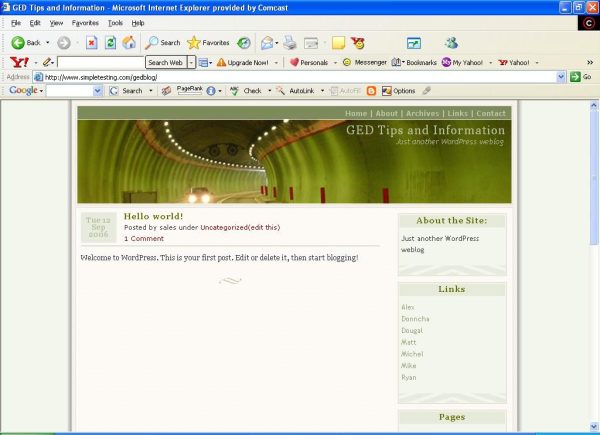Open the View menu
The width and height of the screenshot is (600, 435).
tap(56, 23)
